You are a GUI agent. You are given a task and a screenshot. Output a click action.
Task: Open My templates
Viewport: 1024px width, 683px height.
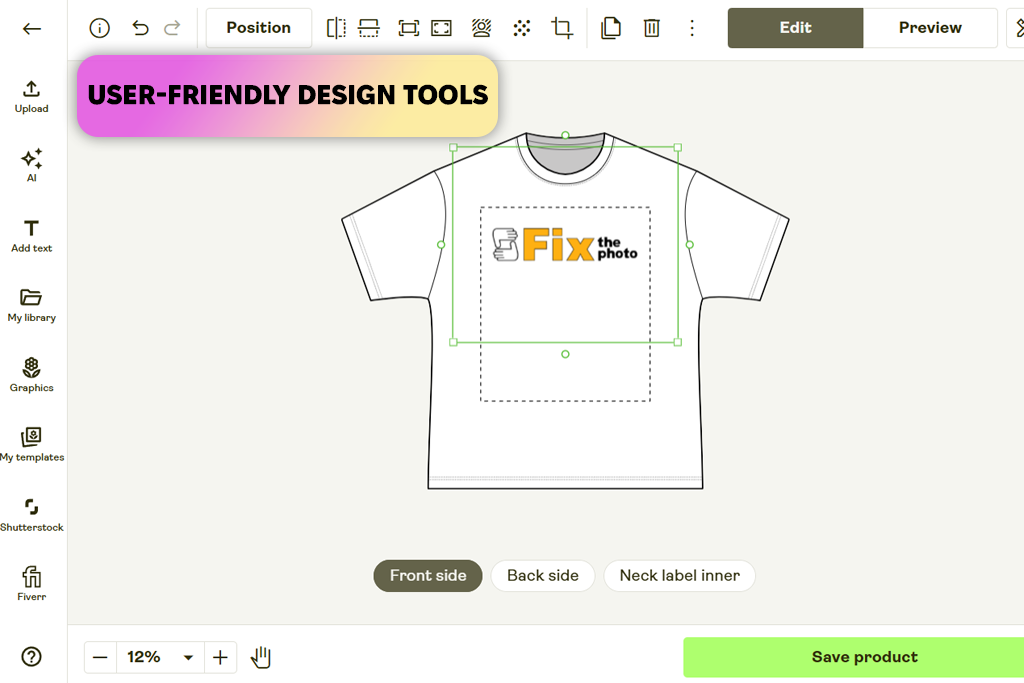pos(31,445)
